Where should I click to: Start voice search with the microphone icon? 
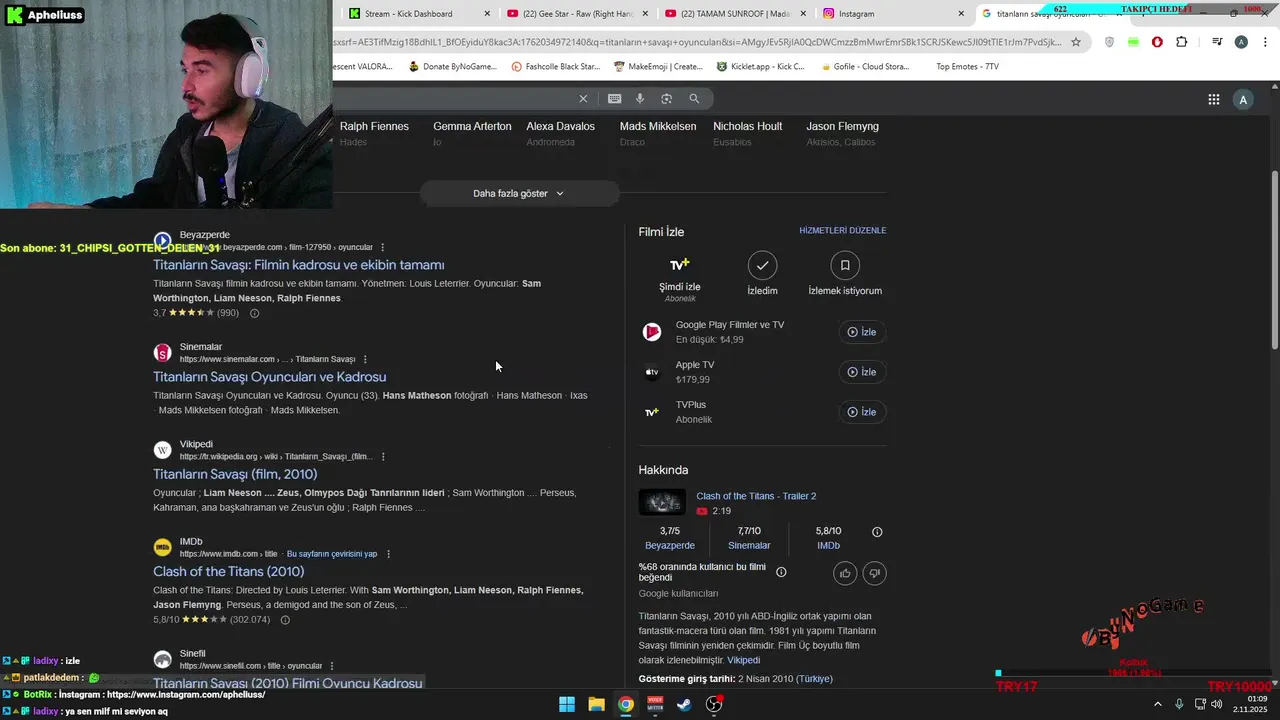(640, 98)
